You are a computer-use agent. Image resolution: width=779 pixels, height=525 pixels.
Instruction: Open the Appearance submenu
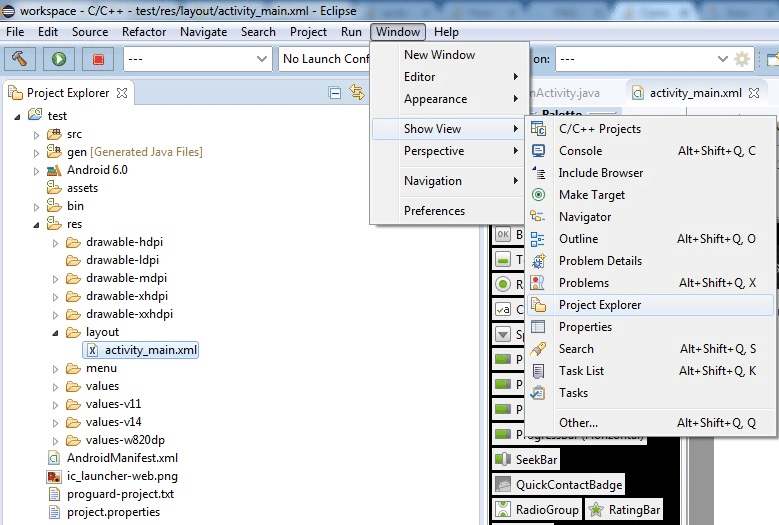450,99
